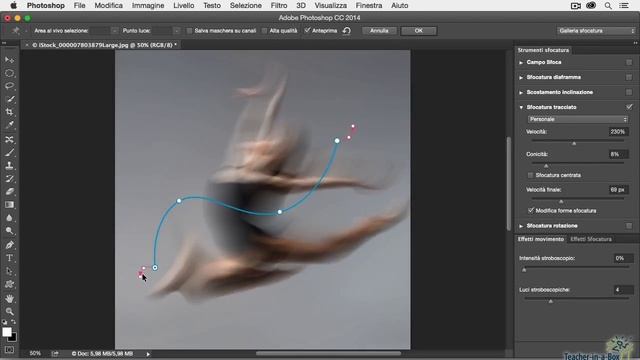Image resolution: width=640 pixels, height=360 pixels.
Task: Select the Move tool
Action: coord(9,60)
